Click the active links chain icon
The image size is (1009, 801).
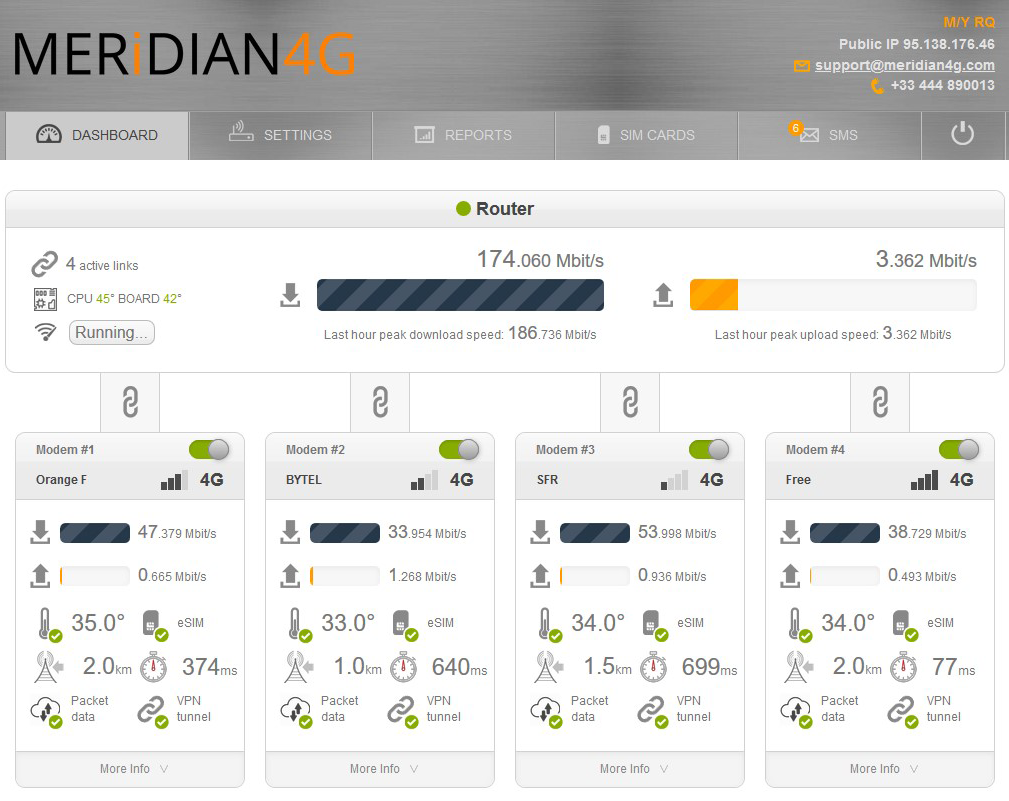click(x=44, y=264)
